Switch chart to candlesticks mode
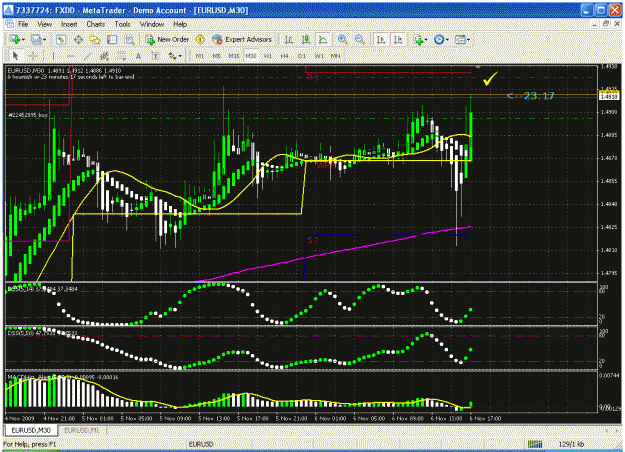The height and width of the screenshot is (452, 625). pyautogui.click(x=306, y=39)
